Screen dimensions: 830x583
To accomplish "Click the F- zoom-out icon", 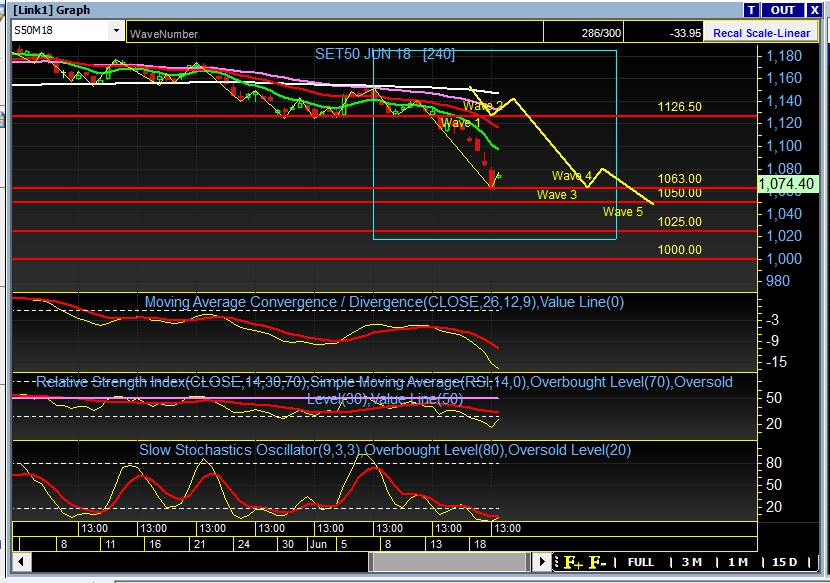I will tap(598, 562).
